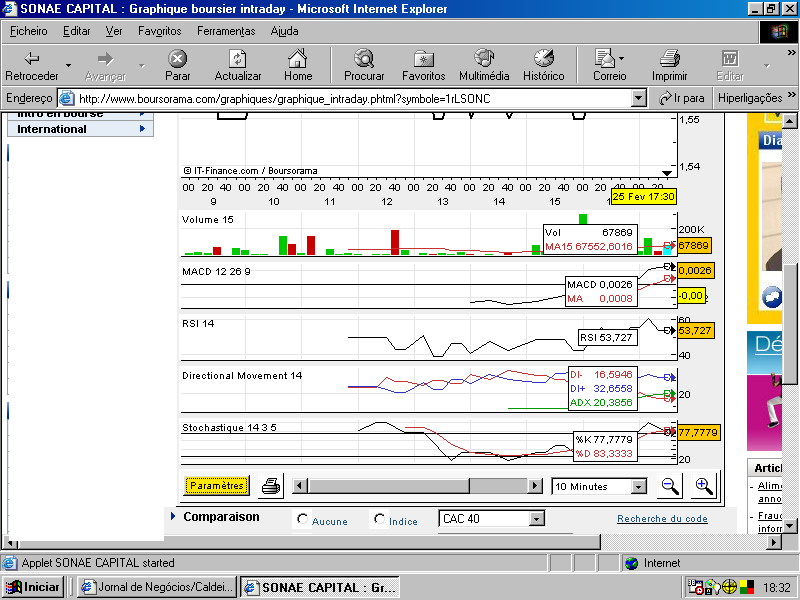Click the MACD 12 26 9 label

pyautogui.click(x=216, y=271)
